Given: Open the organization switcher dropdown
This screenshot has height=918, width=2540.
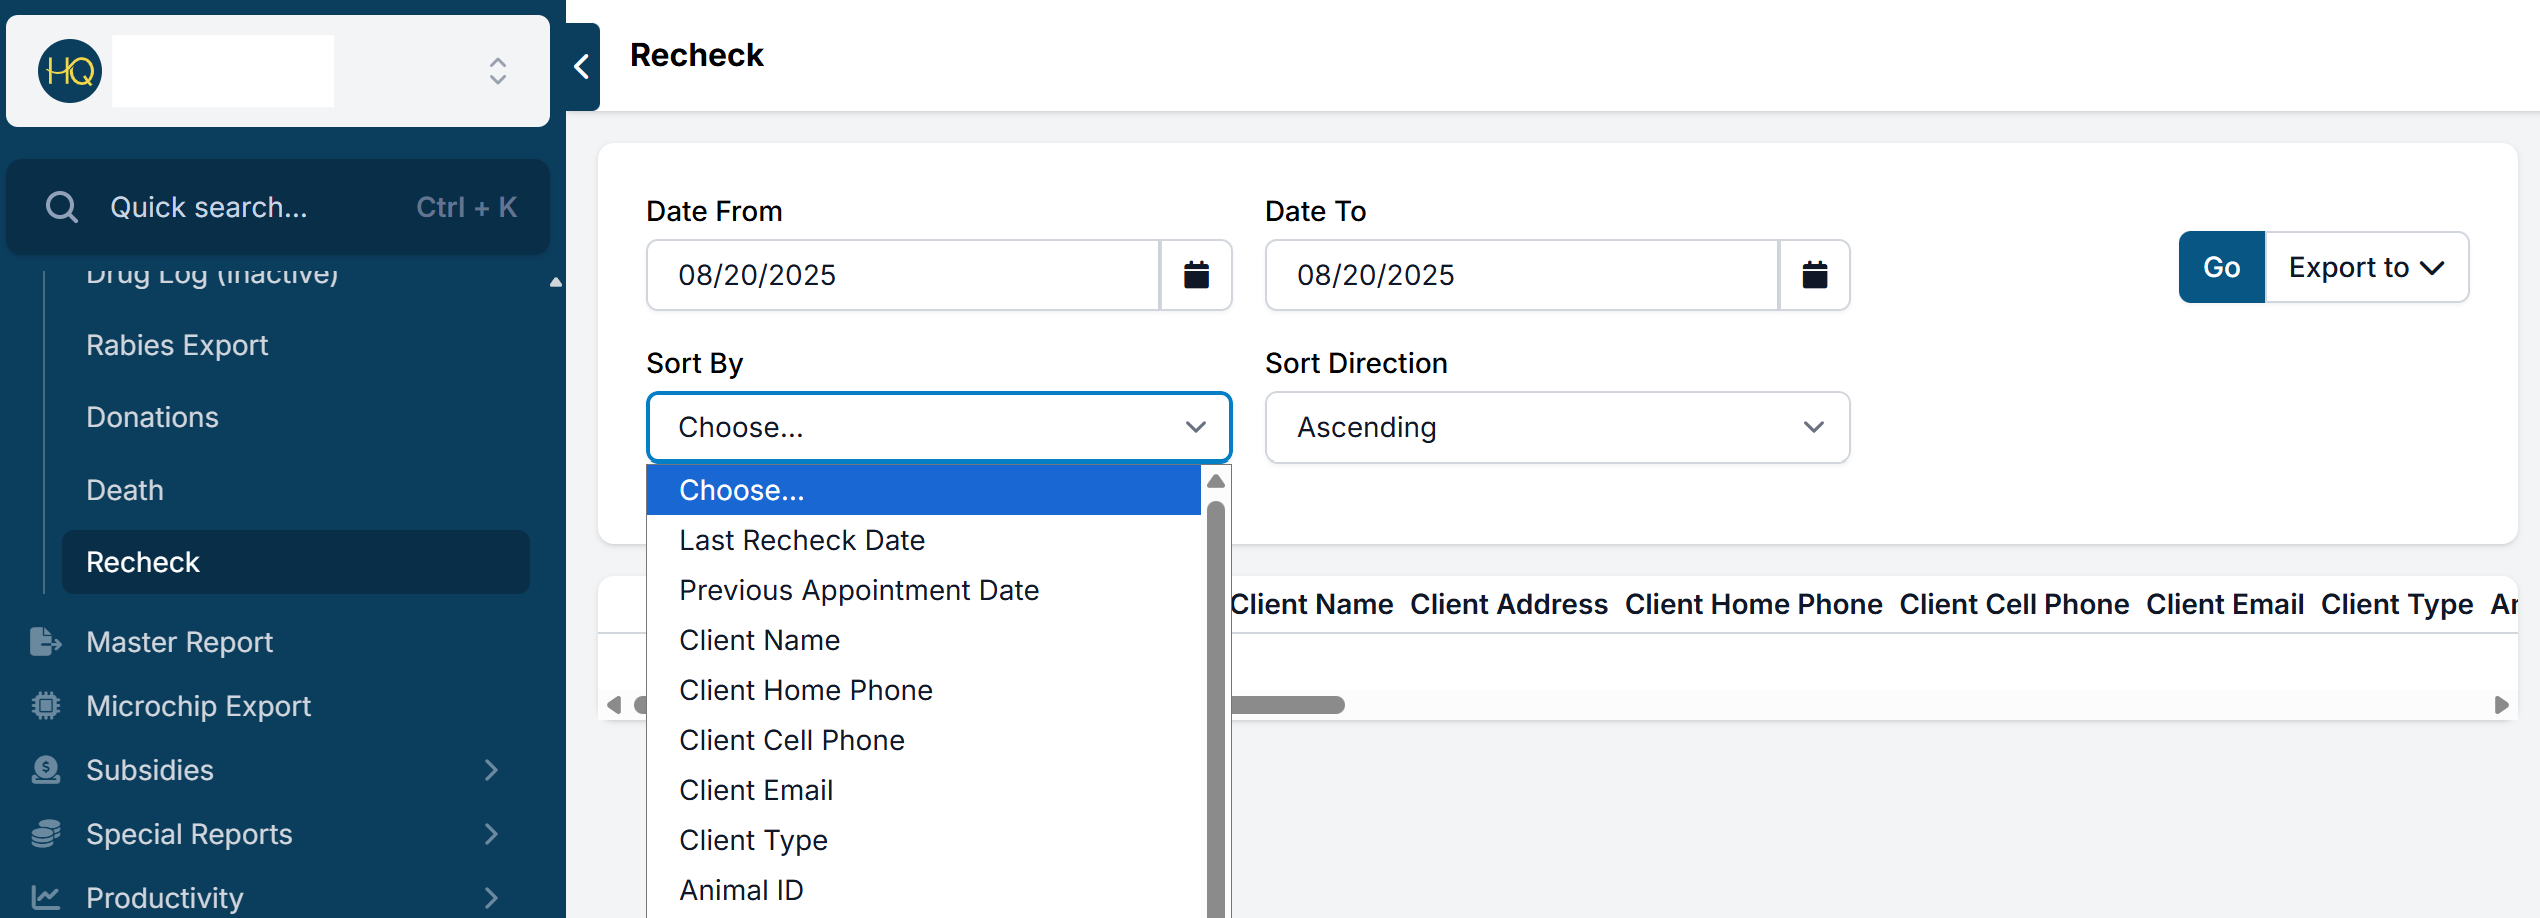Looking at the screenshot, I should 497,71.
